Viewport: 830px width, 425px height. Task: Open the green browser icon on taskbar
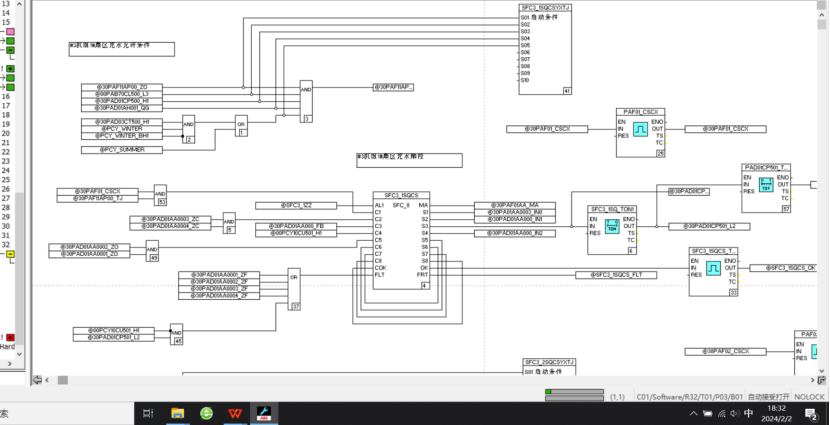tap(206, 413)
